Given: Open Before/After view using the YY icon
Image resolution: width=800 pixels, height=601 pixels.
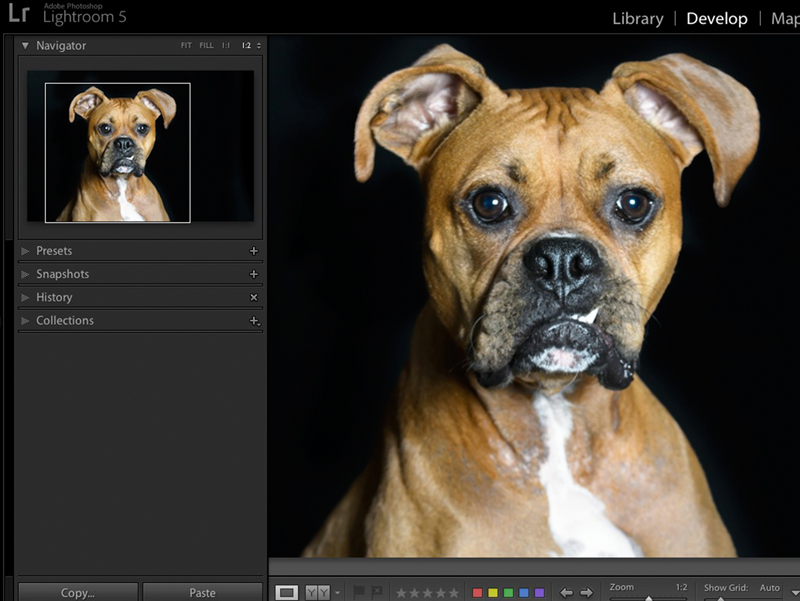Looking at the screenshot, I should click(316, 591).
